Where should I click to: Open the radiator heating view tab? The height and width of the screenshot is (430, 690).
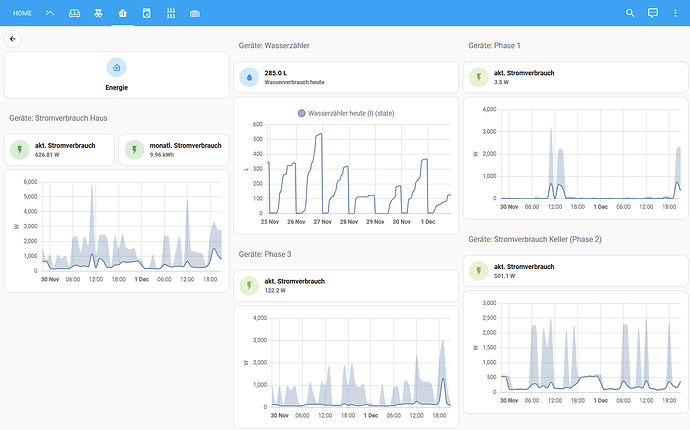pyautogui.click(x=170, y=13)
